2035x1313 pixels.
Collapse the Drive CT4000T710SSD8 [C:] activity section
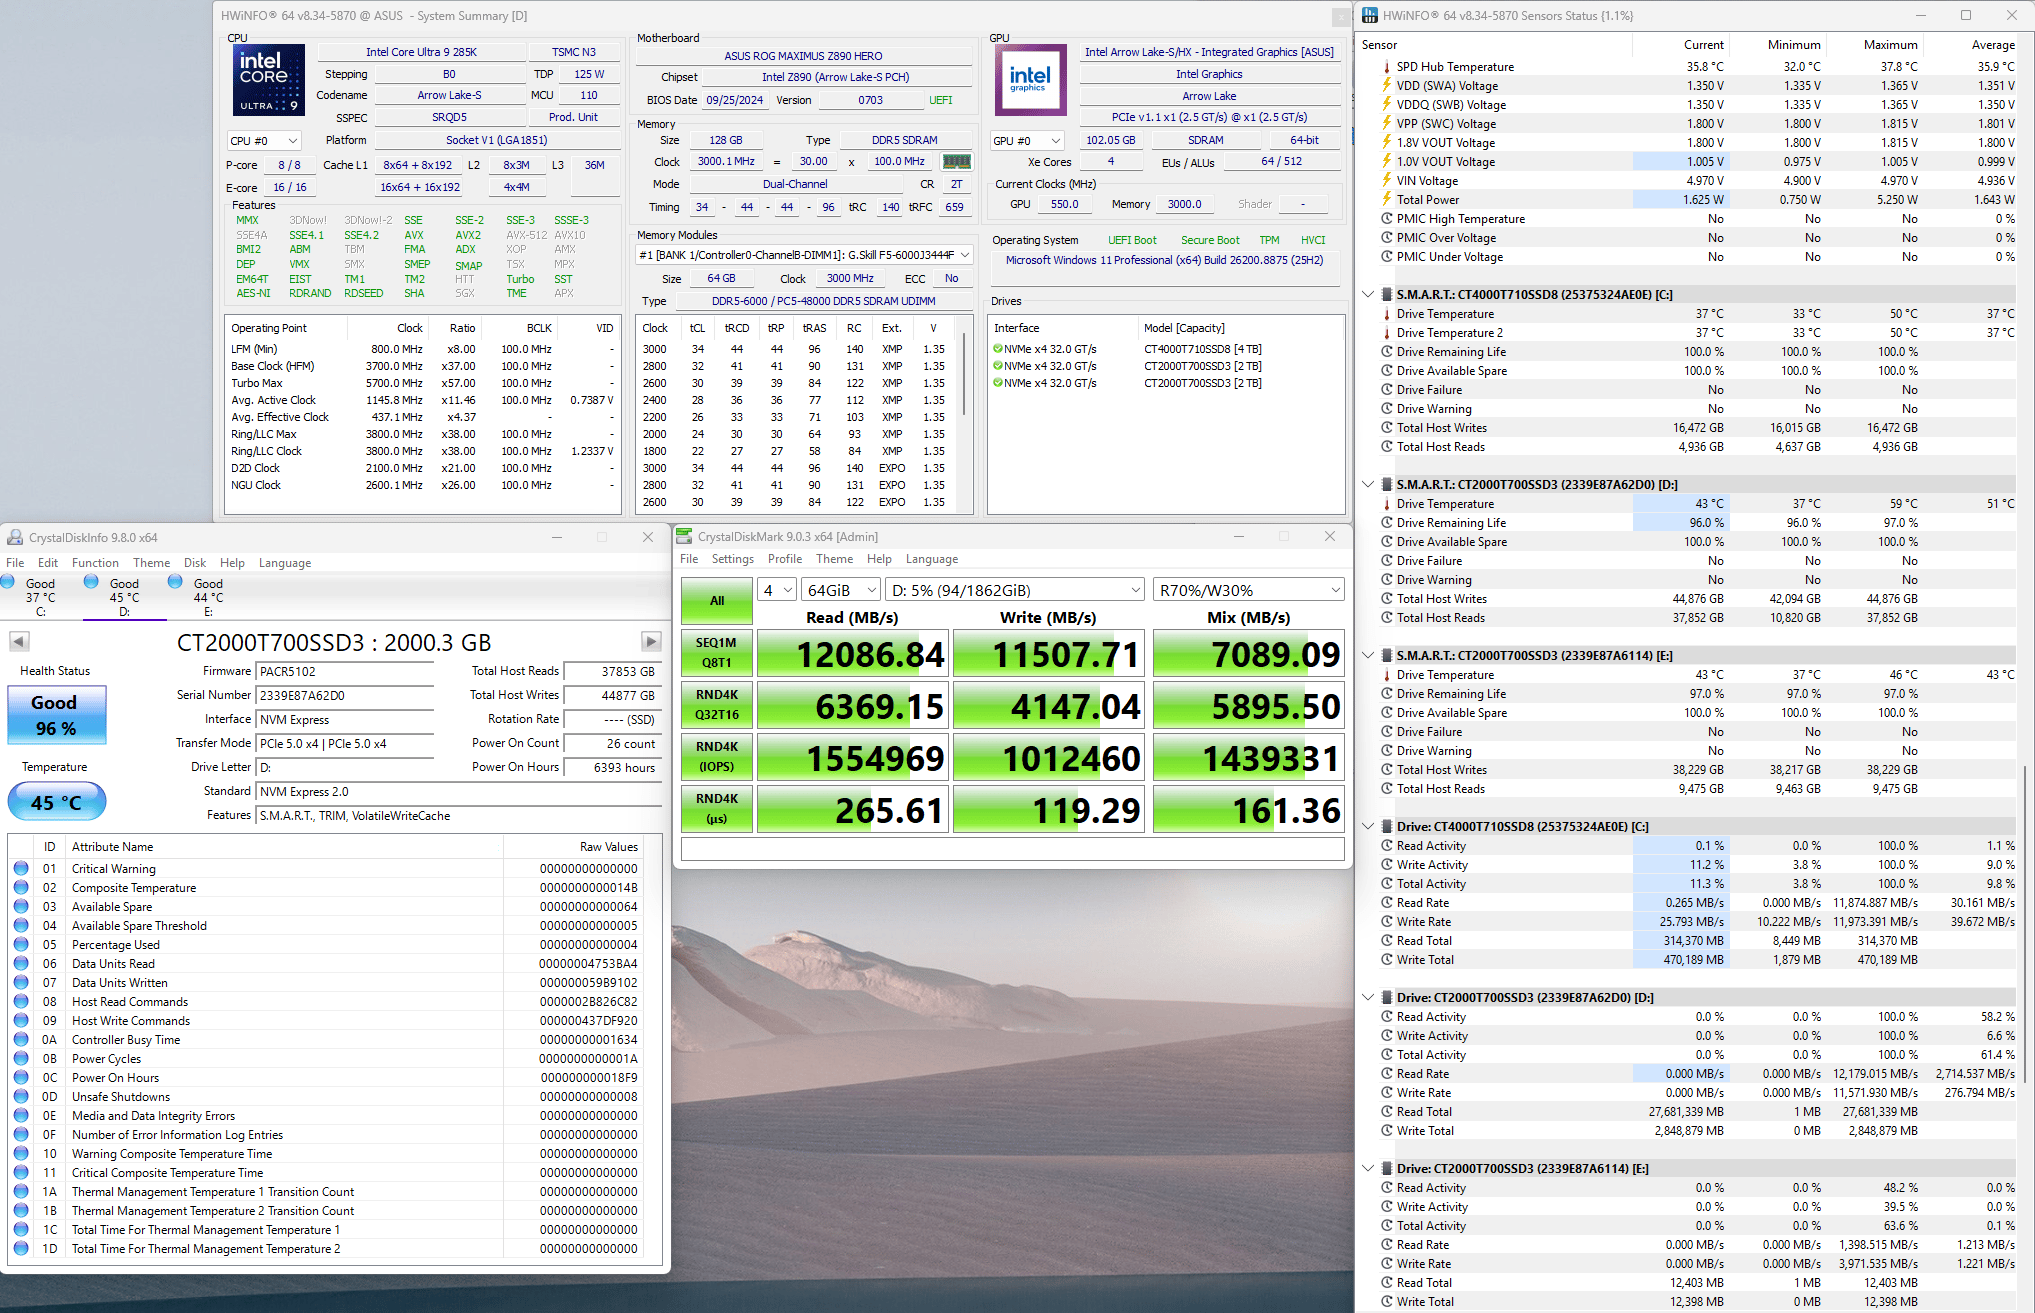pos(1368,826)
